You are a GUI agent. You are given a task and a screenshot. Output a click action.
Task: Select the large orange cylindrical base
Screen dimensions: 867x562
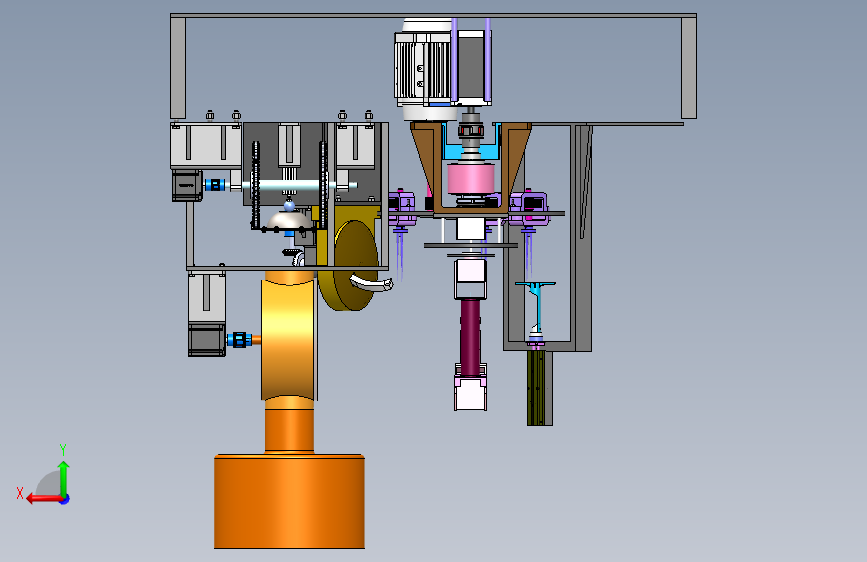click(x=289, y=501)
